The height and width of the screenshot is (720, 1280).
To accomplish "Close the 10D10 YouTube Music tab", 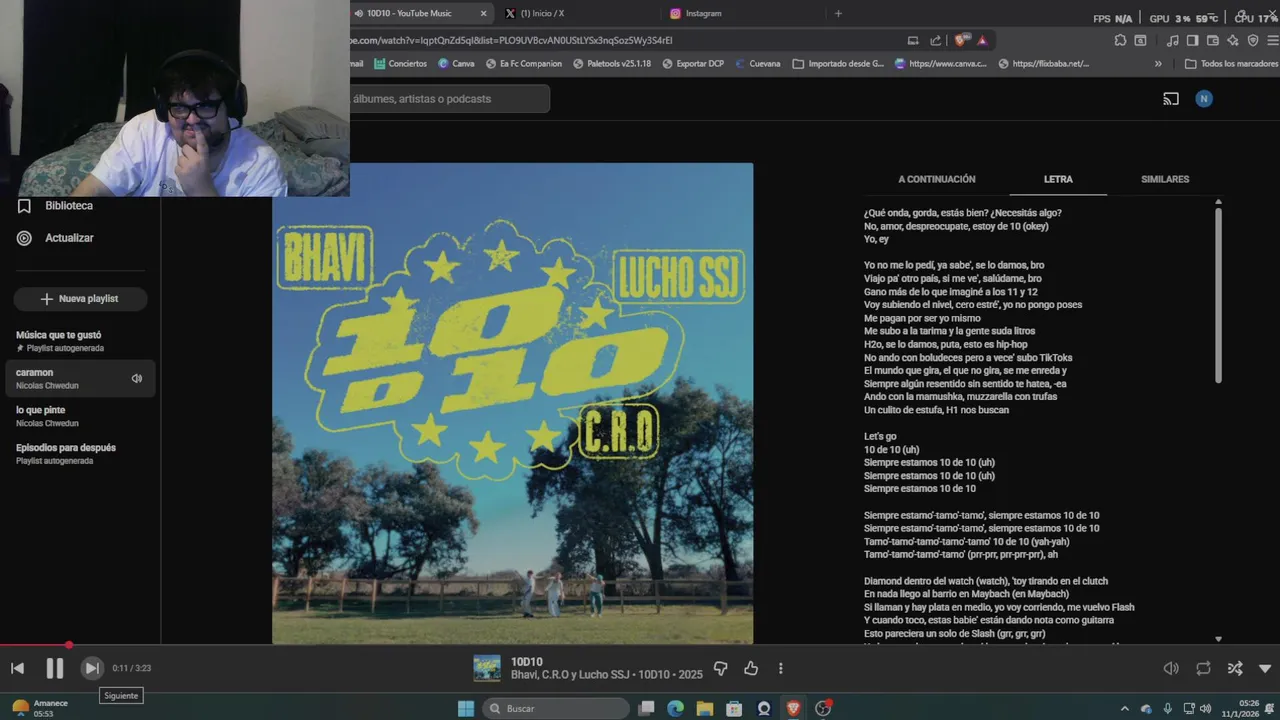I will coord(484,13).
